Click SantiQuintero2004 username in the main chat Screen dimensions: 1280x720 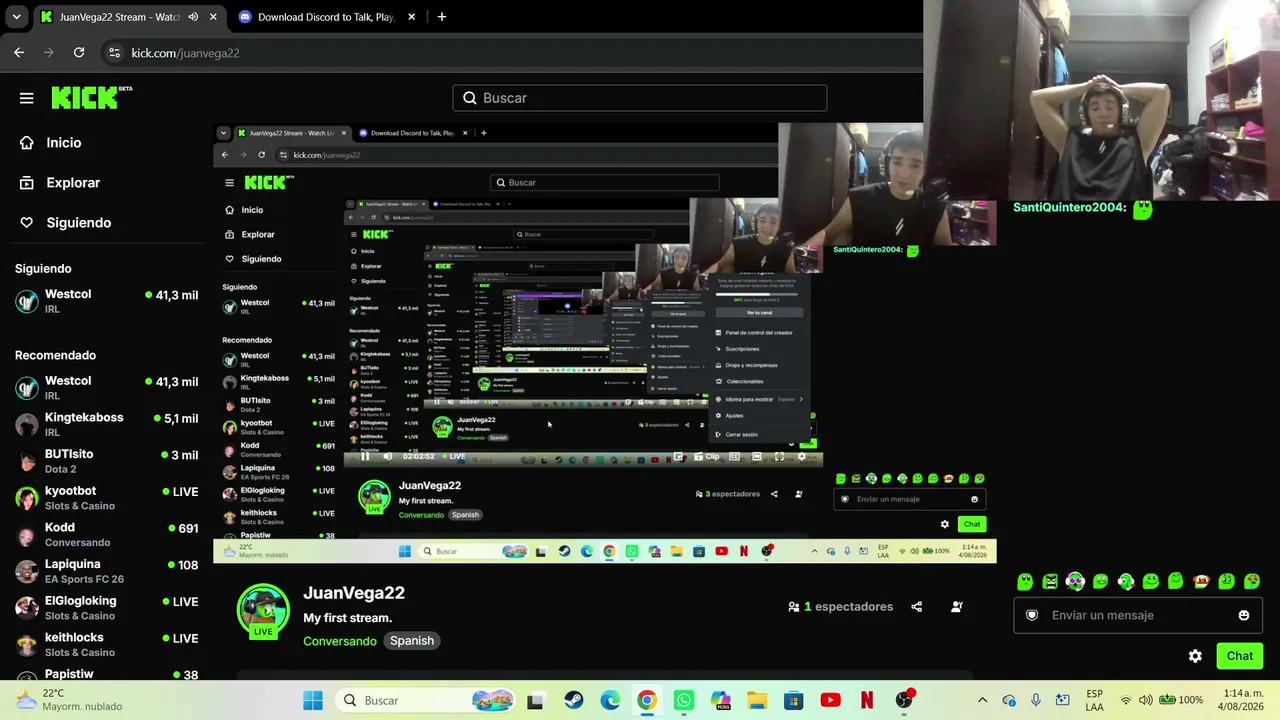click(x=1070, y=208)
